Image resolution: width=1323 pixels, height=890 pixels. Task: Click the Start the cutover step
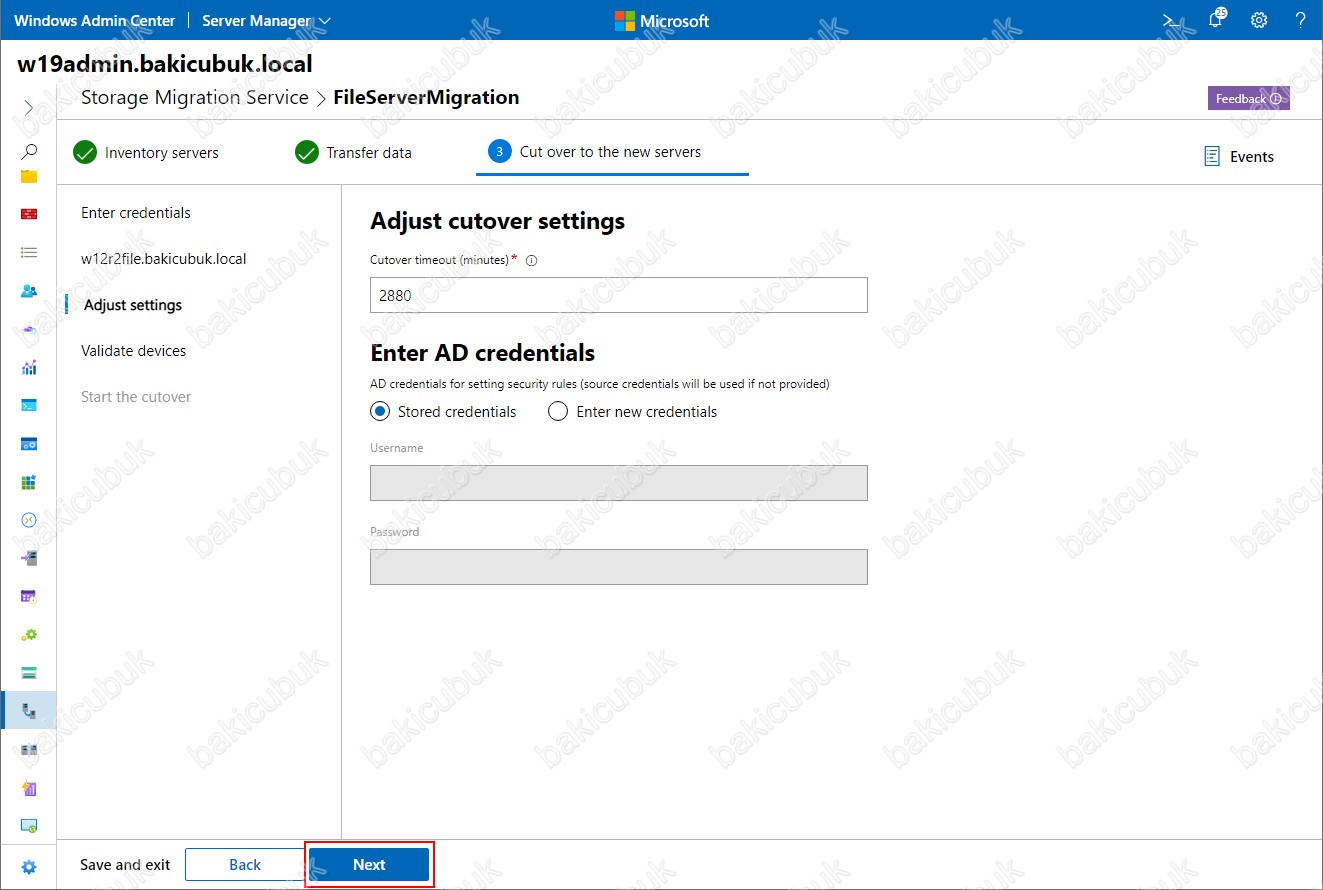click(x=136, y=397)
